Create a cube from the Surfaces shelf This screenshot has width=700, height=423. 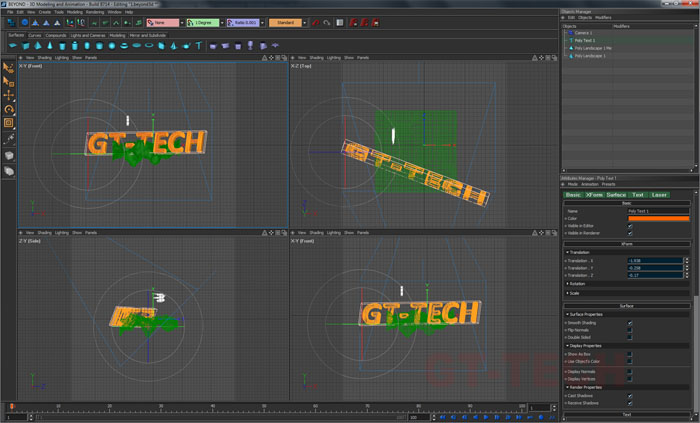tap(25, 46)
